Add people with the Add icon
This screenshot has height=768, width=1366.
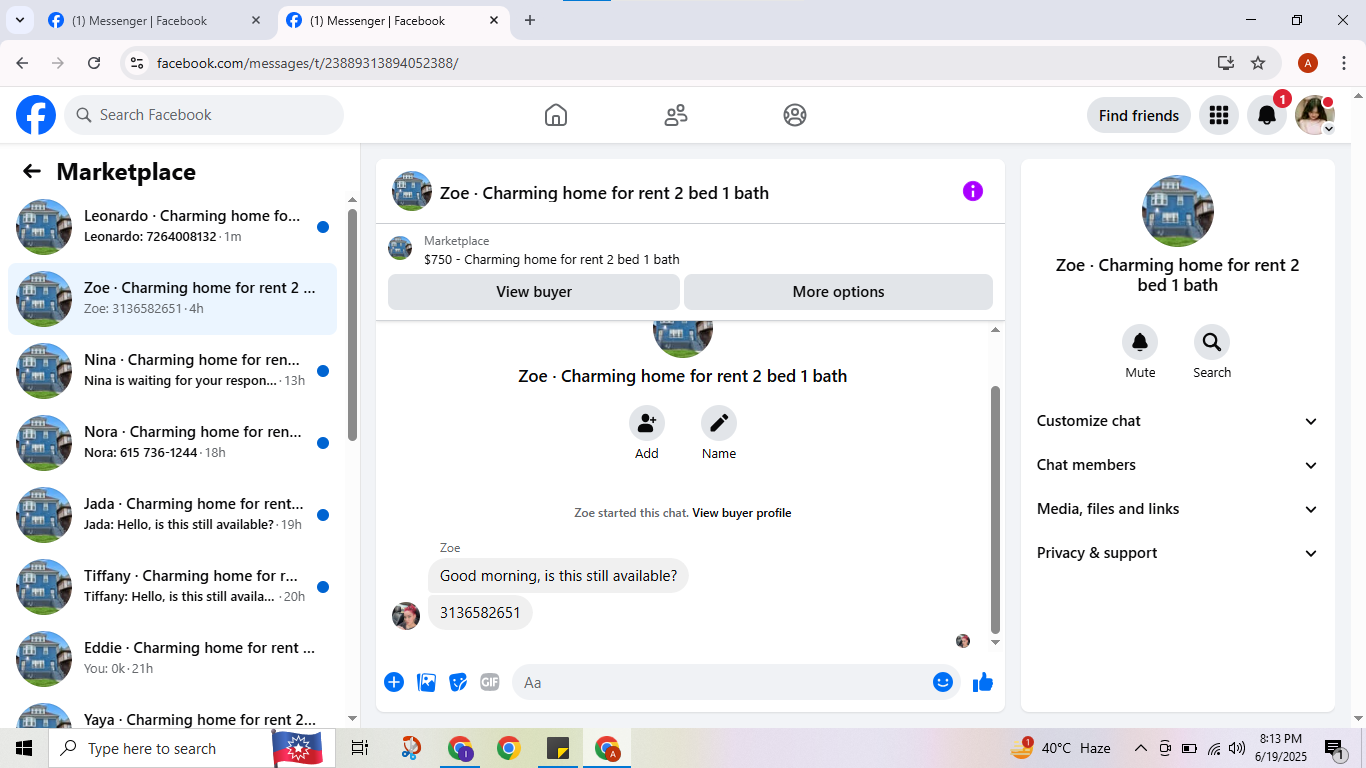pyautogui.click(x=647, y=423)
